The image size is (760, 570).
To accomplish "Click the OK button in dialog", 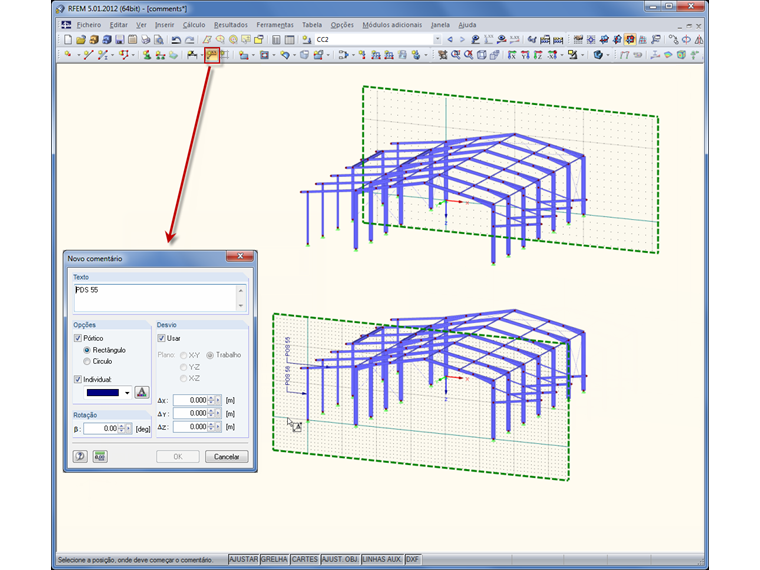I will 178,457.
